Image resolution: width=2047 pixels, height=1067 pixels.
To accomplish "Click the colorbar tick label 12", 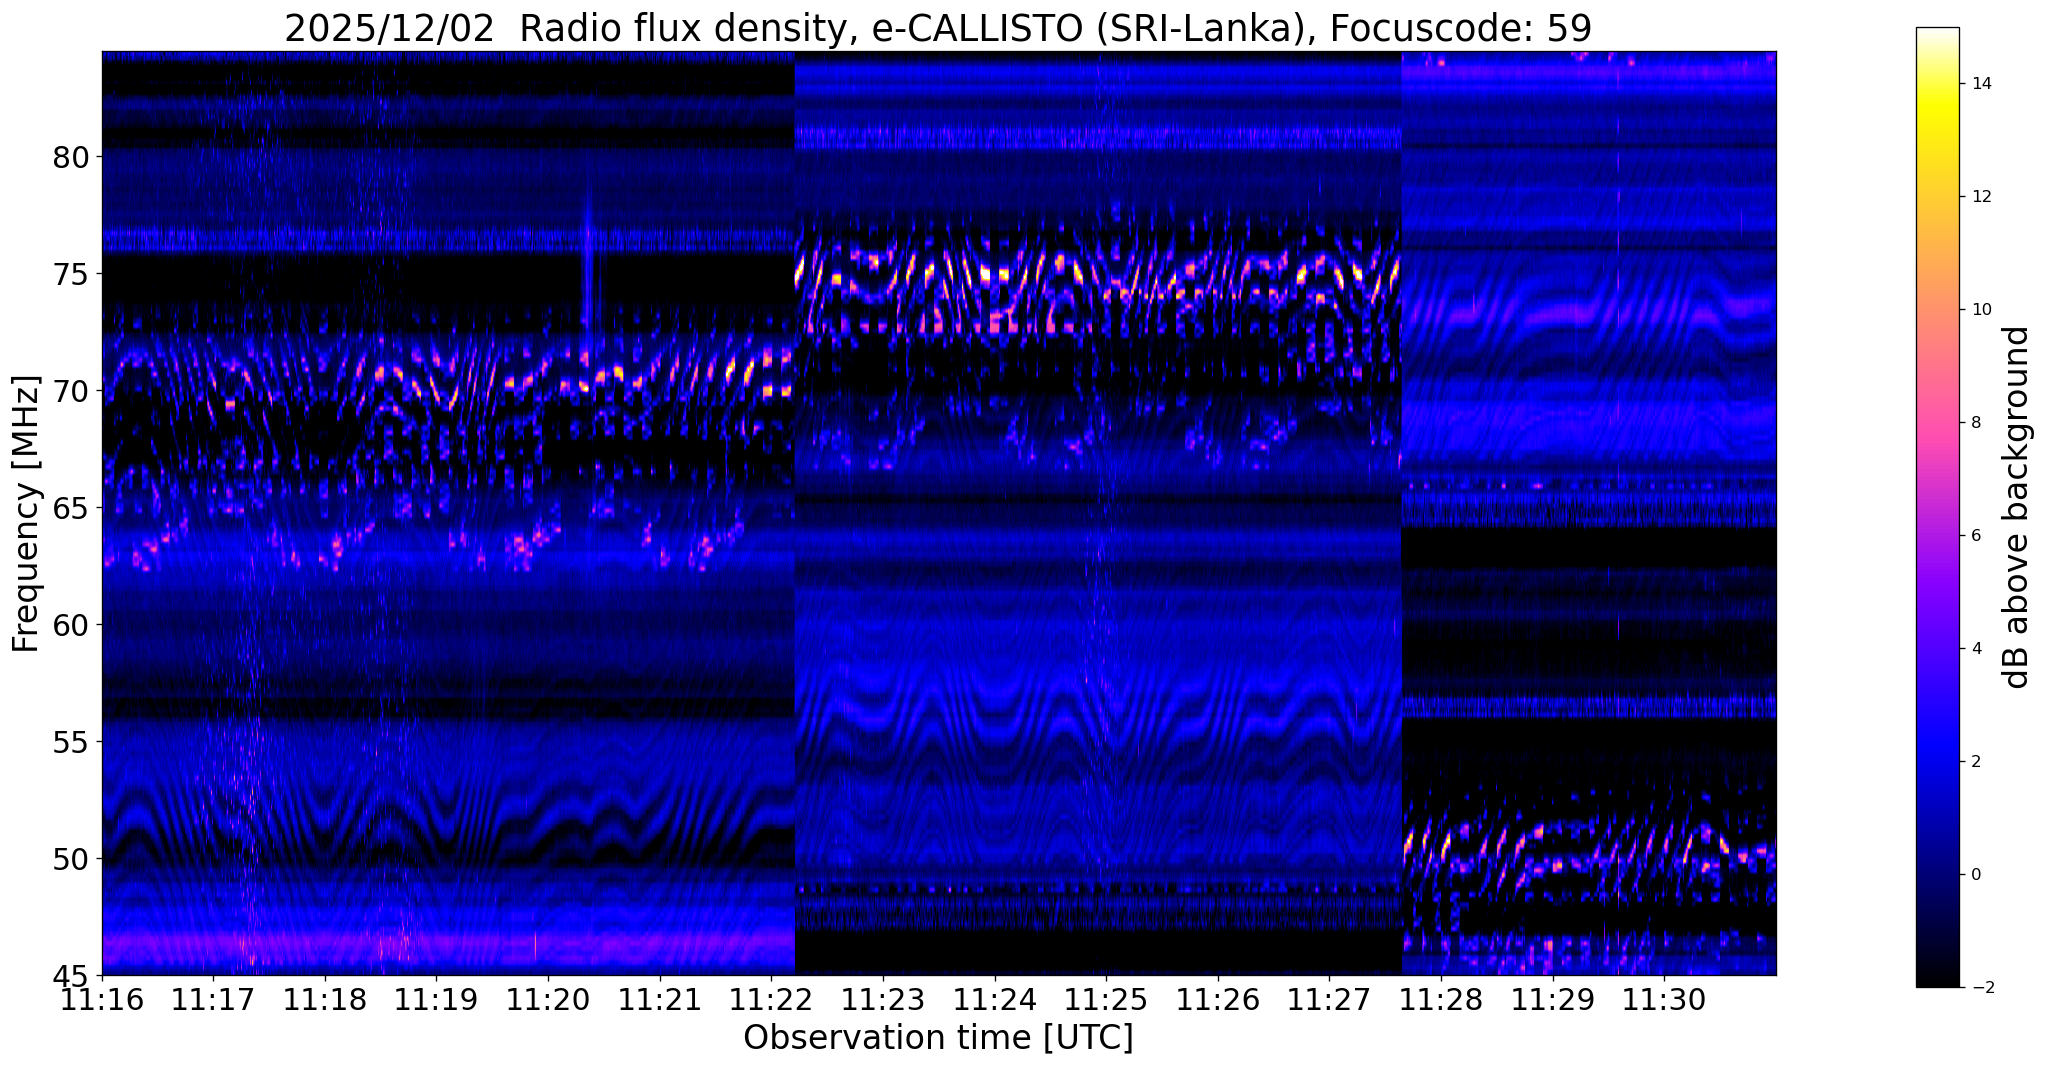I will 1979,197.
